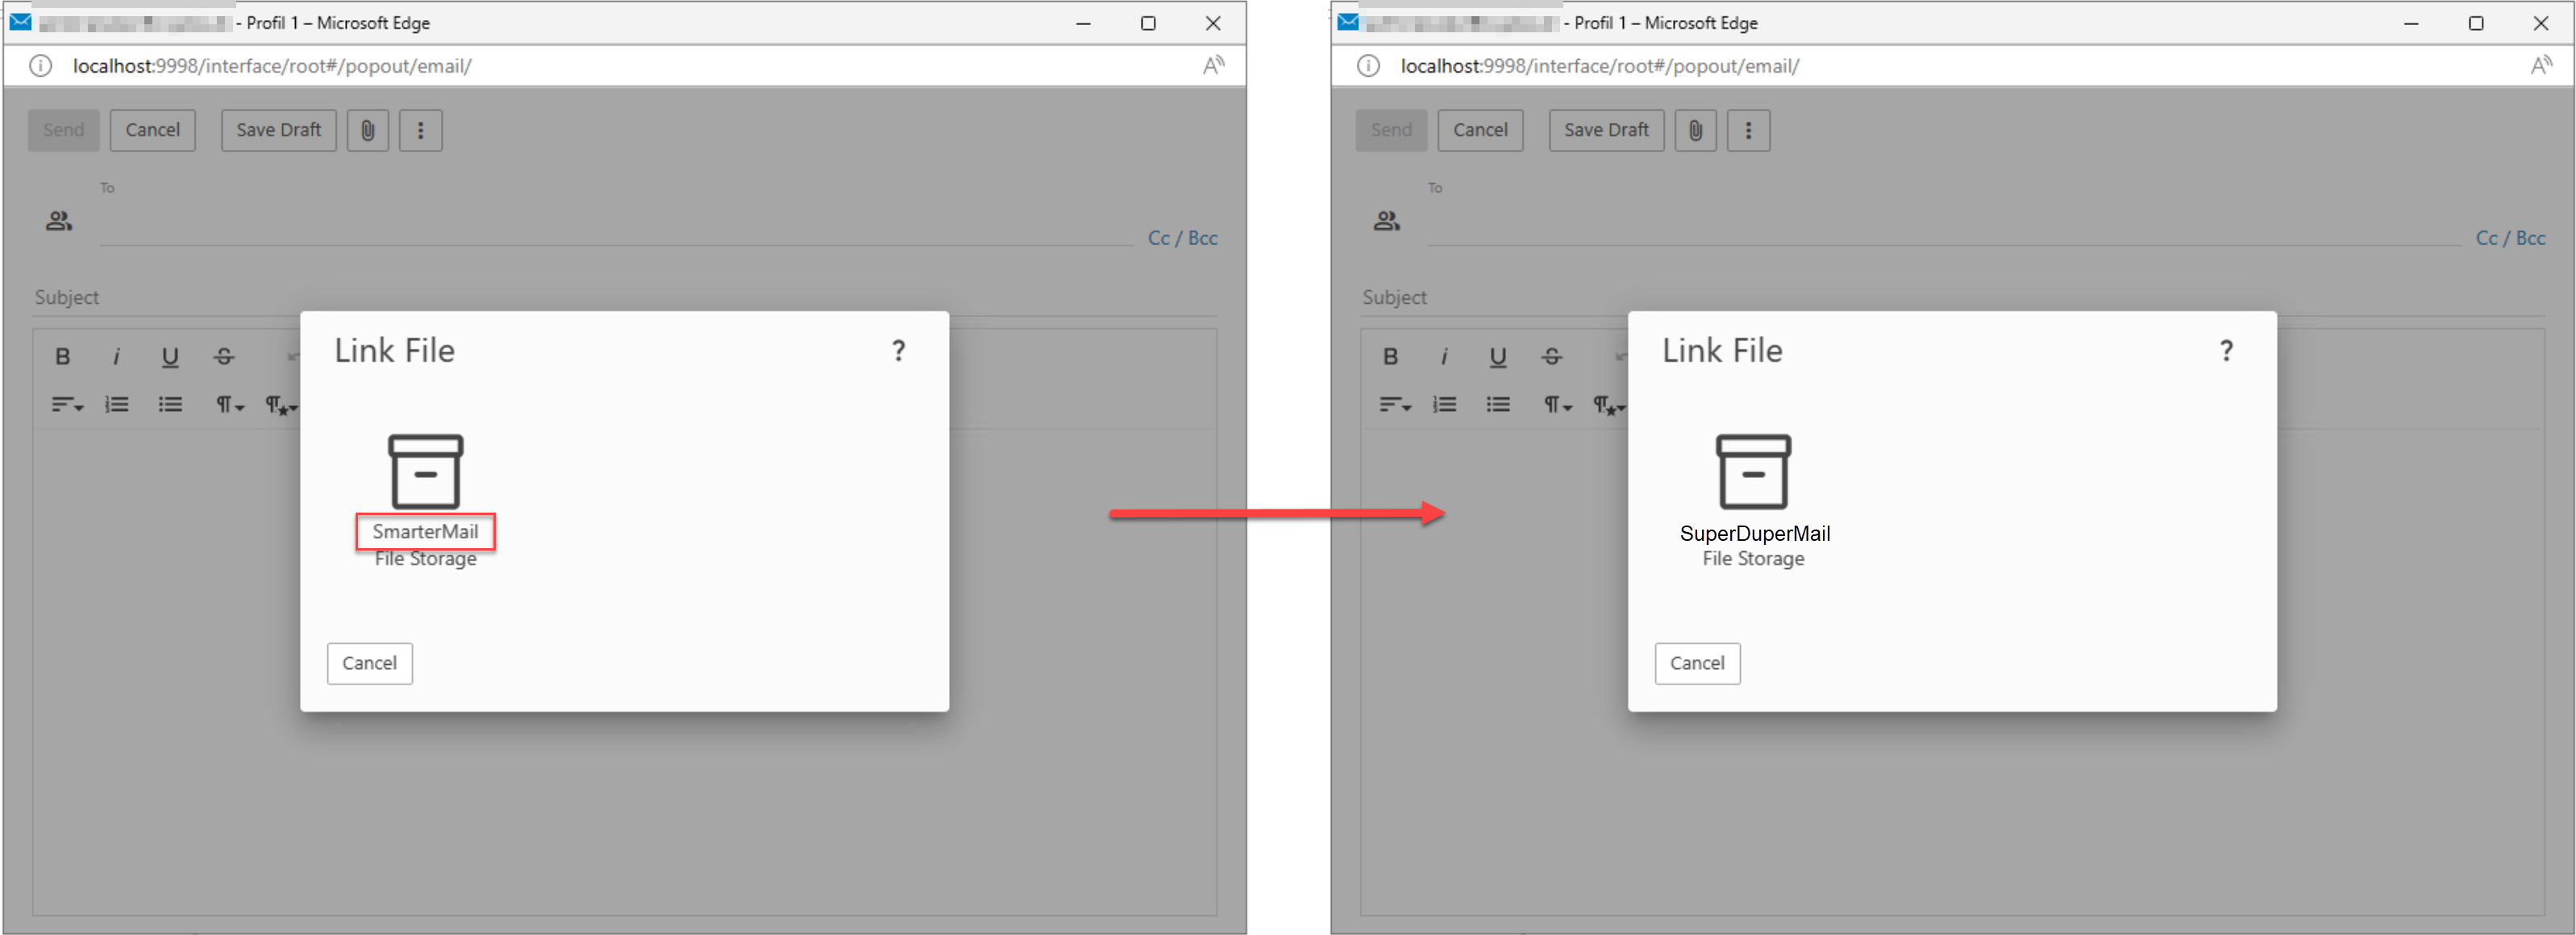Click Save Draft in right window
The height and width of the screenshot is (935, 2576).
pos(1607,130)
